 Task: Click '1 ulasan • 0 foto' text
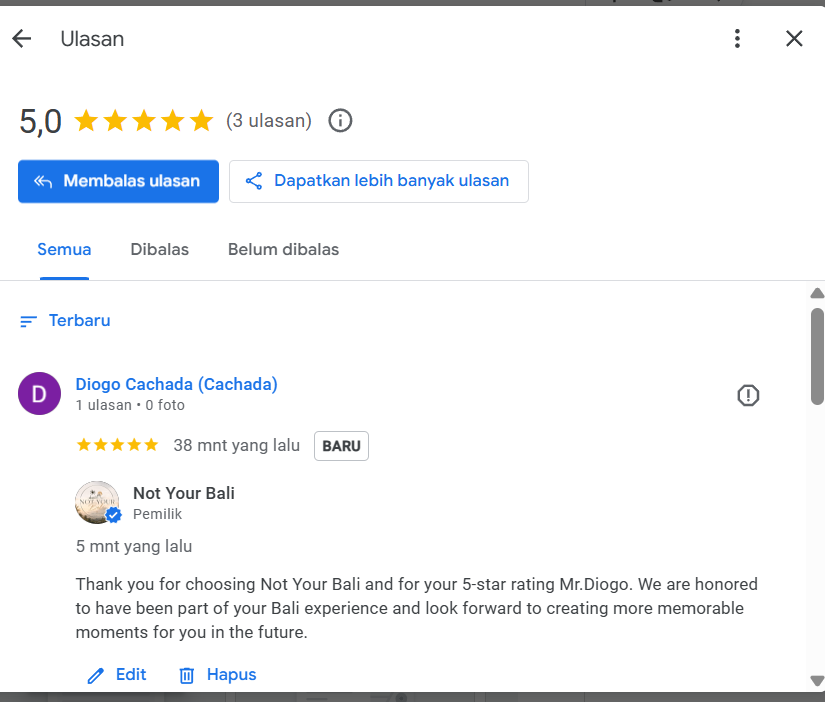[130, 405]
